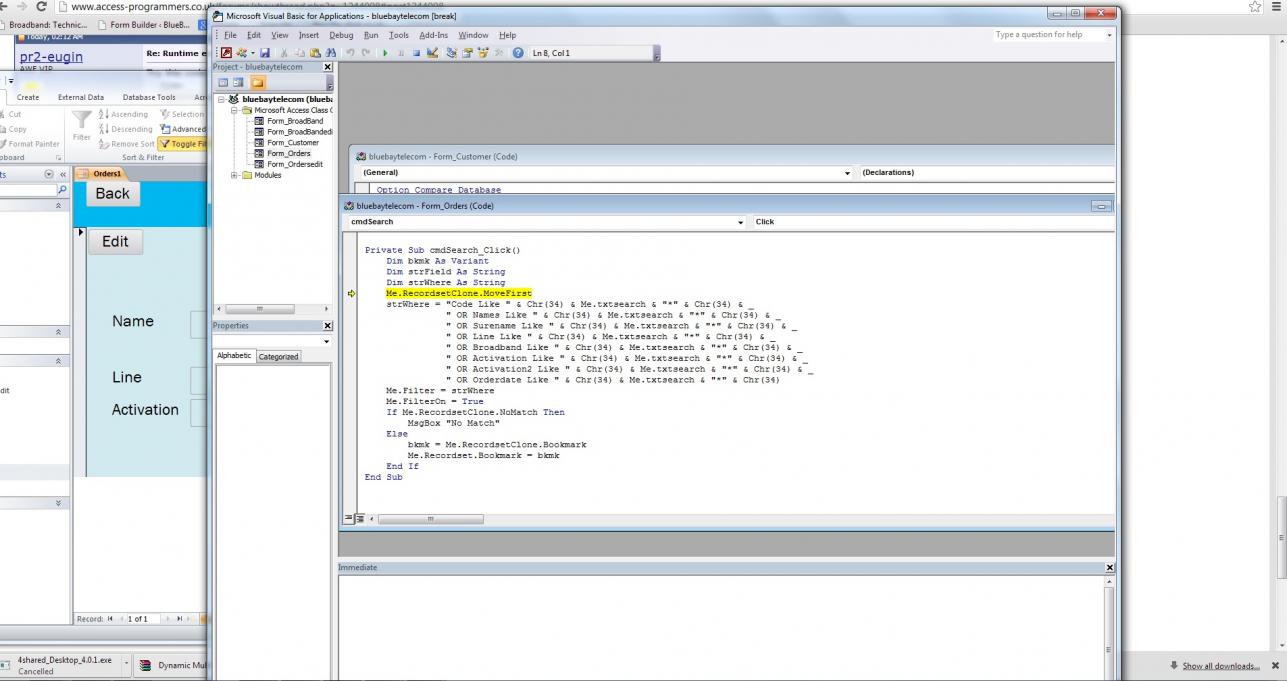Click the Undo arrow icon
Viewport: 1287px width, 681px height.
(350, 53)
